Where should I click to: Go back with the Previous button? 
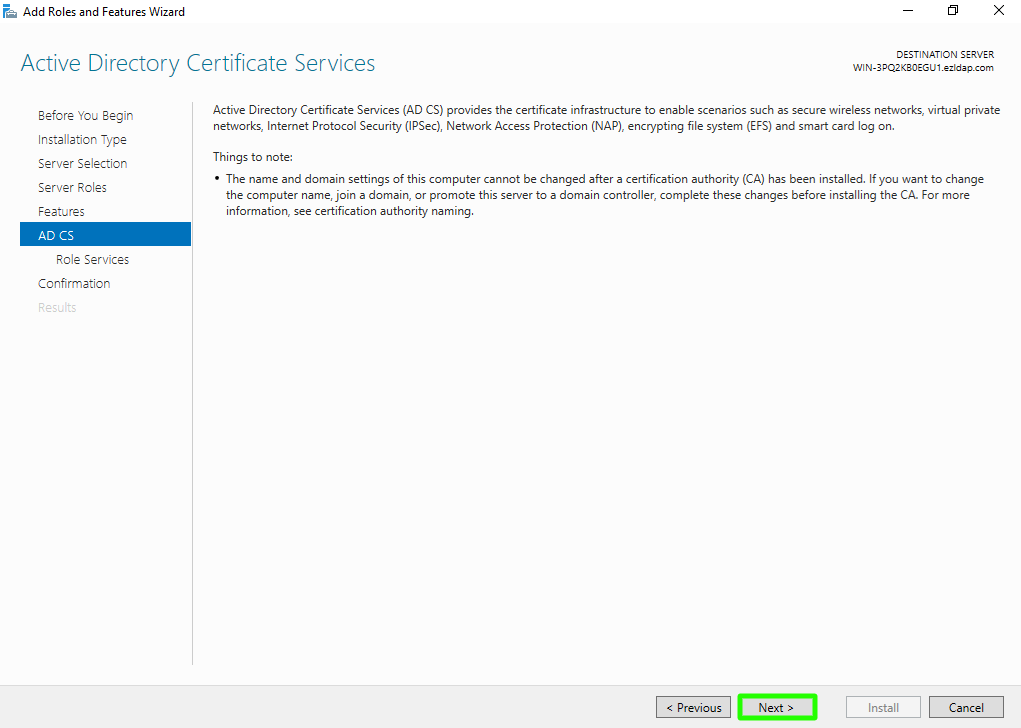point(693,708)
